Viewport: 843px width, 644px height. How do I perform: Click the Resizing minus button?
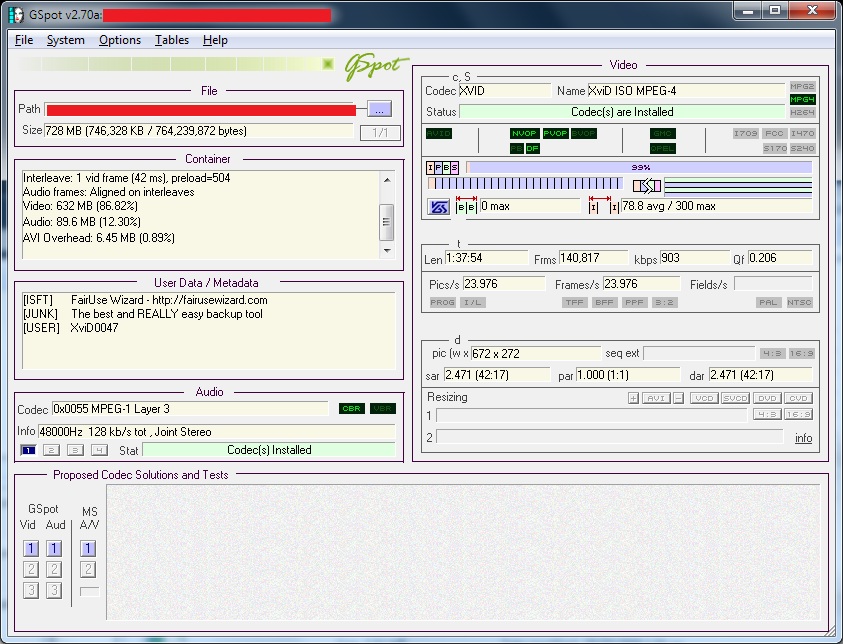678,398
